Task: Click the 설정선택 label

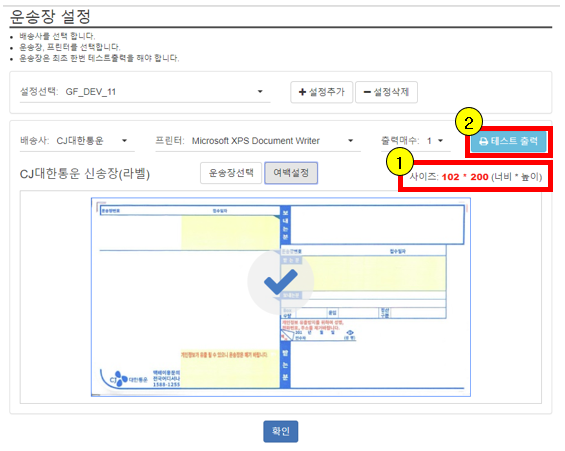Action: [39, 91]
